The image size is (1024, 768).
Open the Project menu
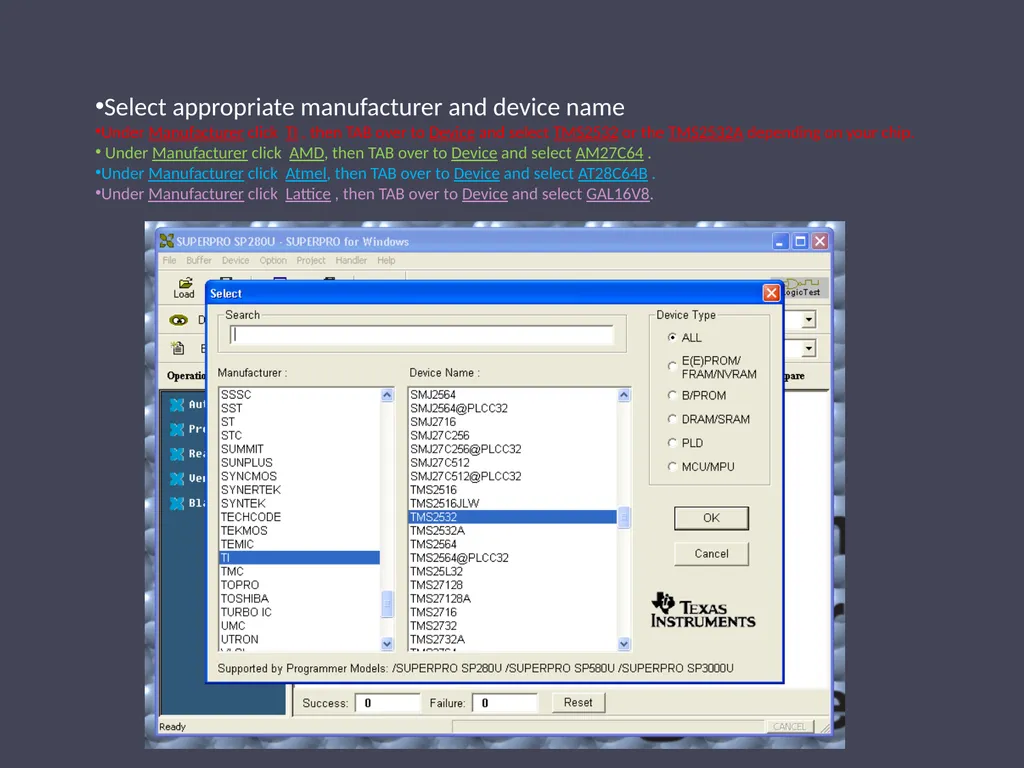coord(311,260)
